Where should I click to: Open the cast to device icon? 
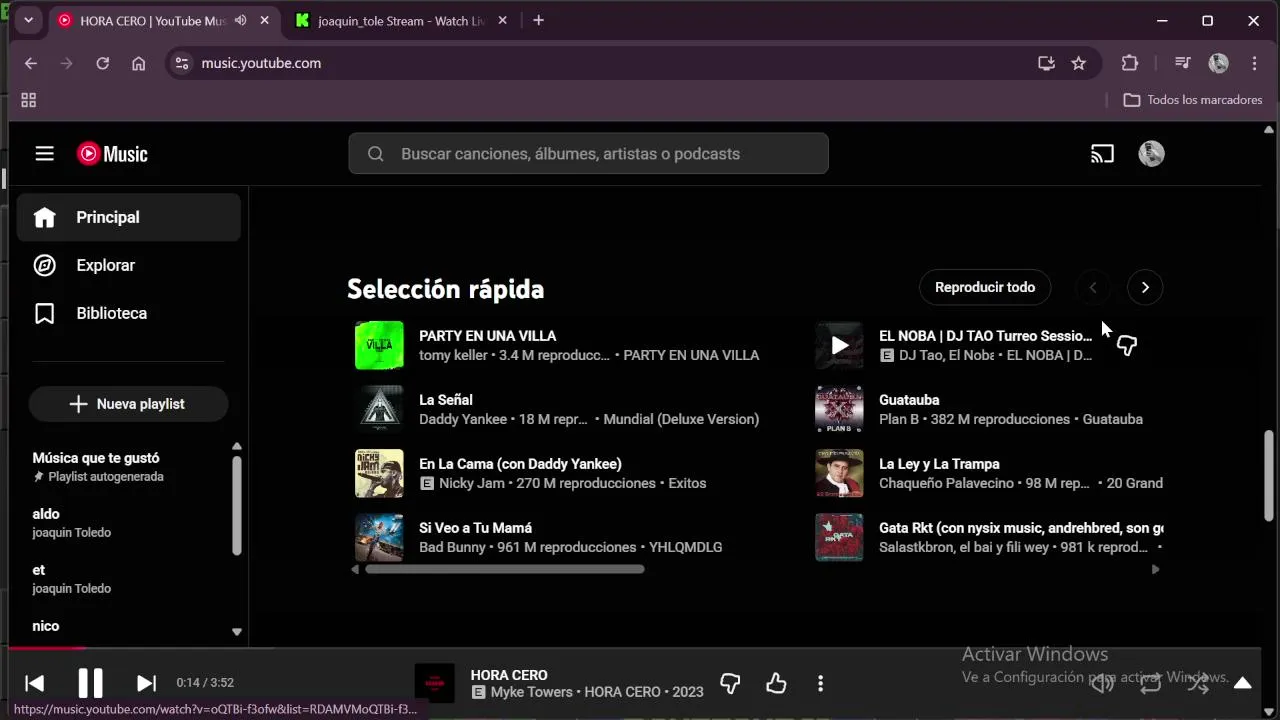(x=1102, y=154)
